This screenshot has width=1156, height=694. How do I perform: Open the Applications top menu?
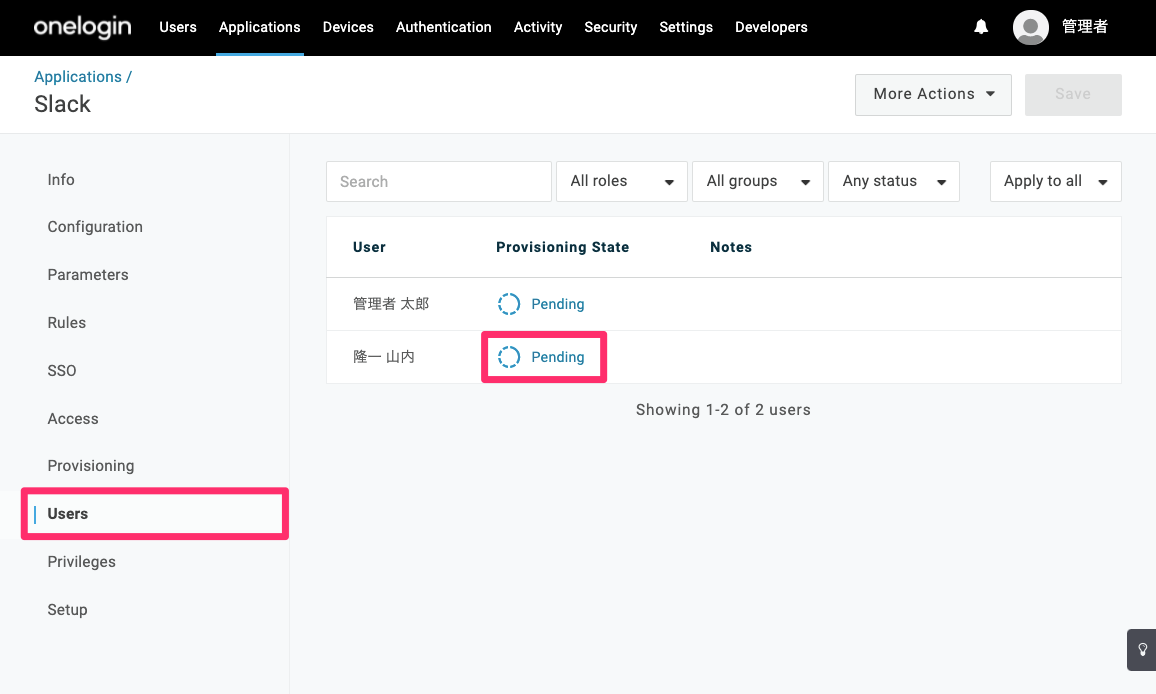pos(260,27)
